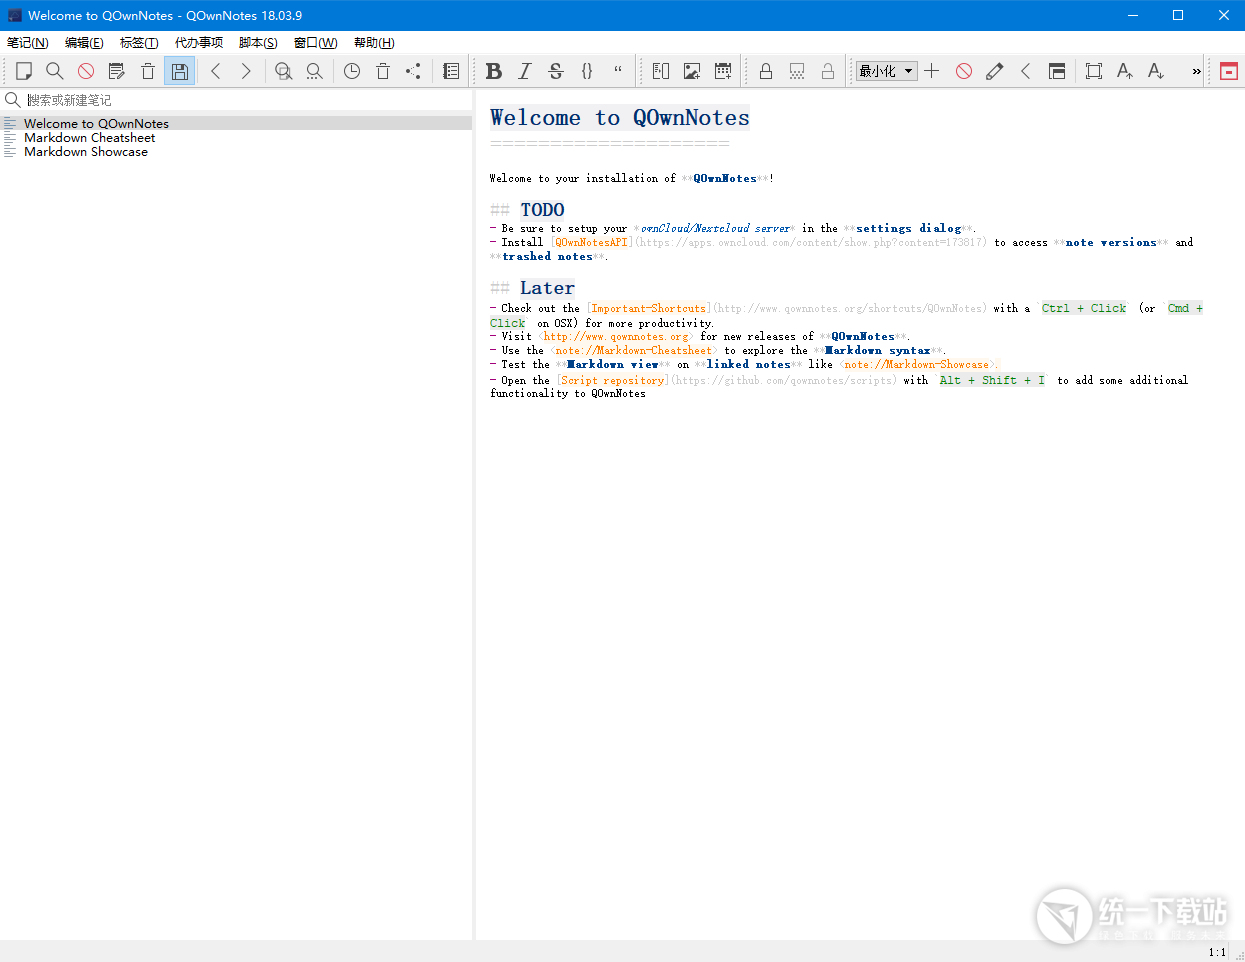
Task: Click the note-with-pencil edit icon
Action: coord(117,71)
